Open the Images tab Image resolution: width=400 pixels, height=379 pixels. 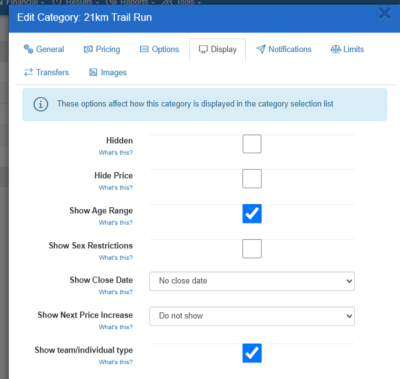[x=108, y=72]
